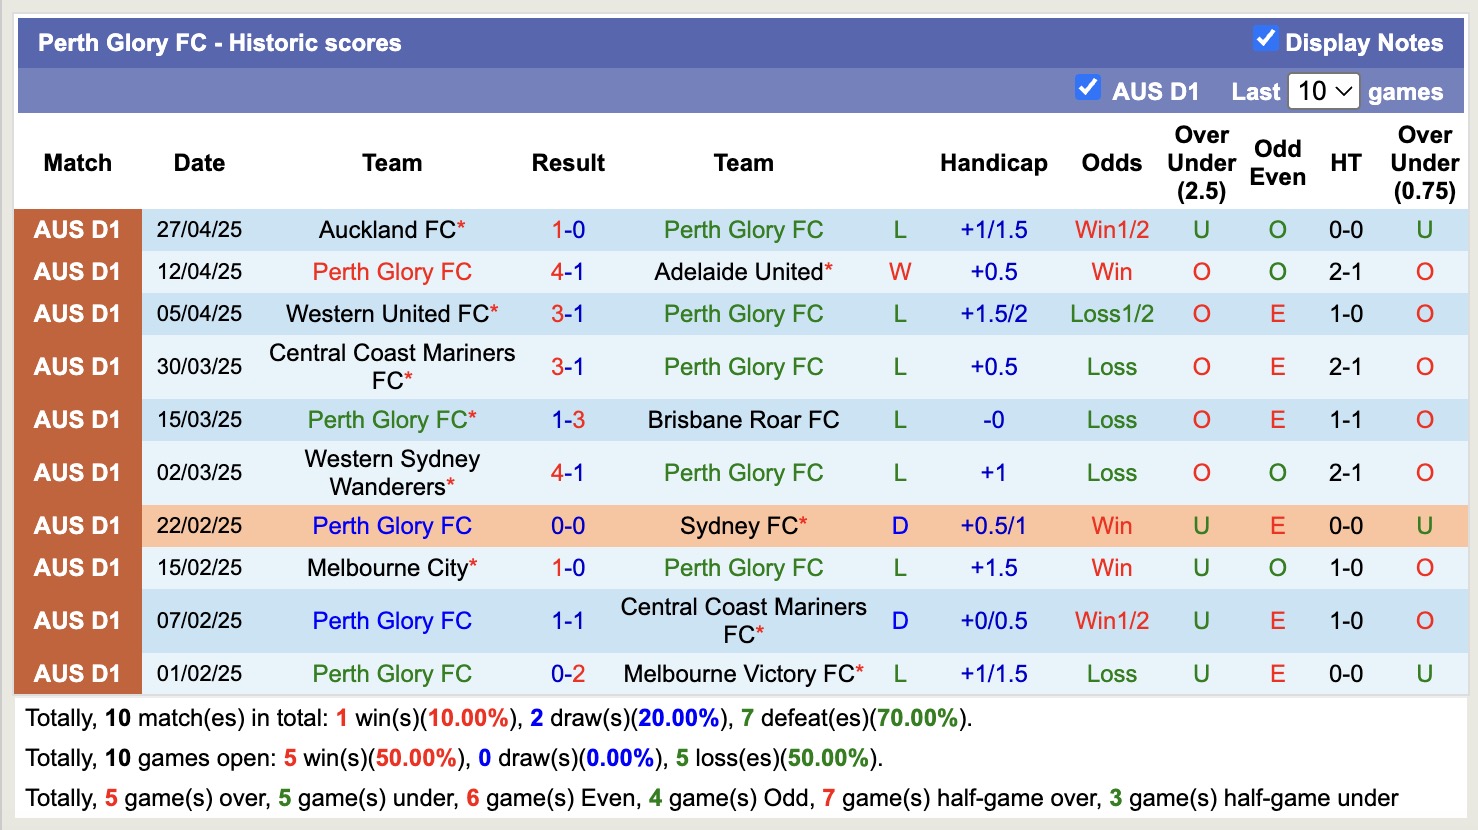This screenshot has height=830, width=1478.
Task: Open the Last games count dropdown
Action: coord(1324,91)
